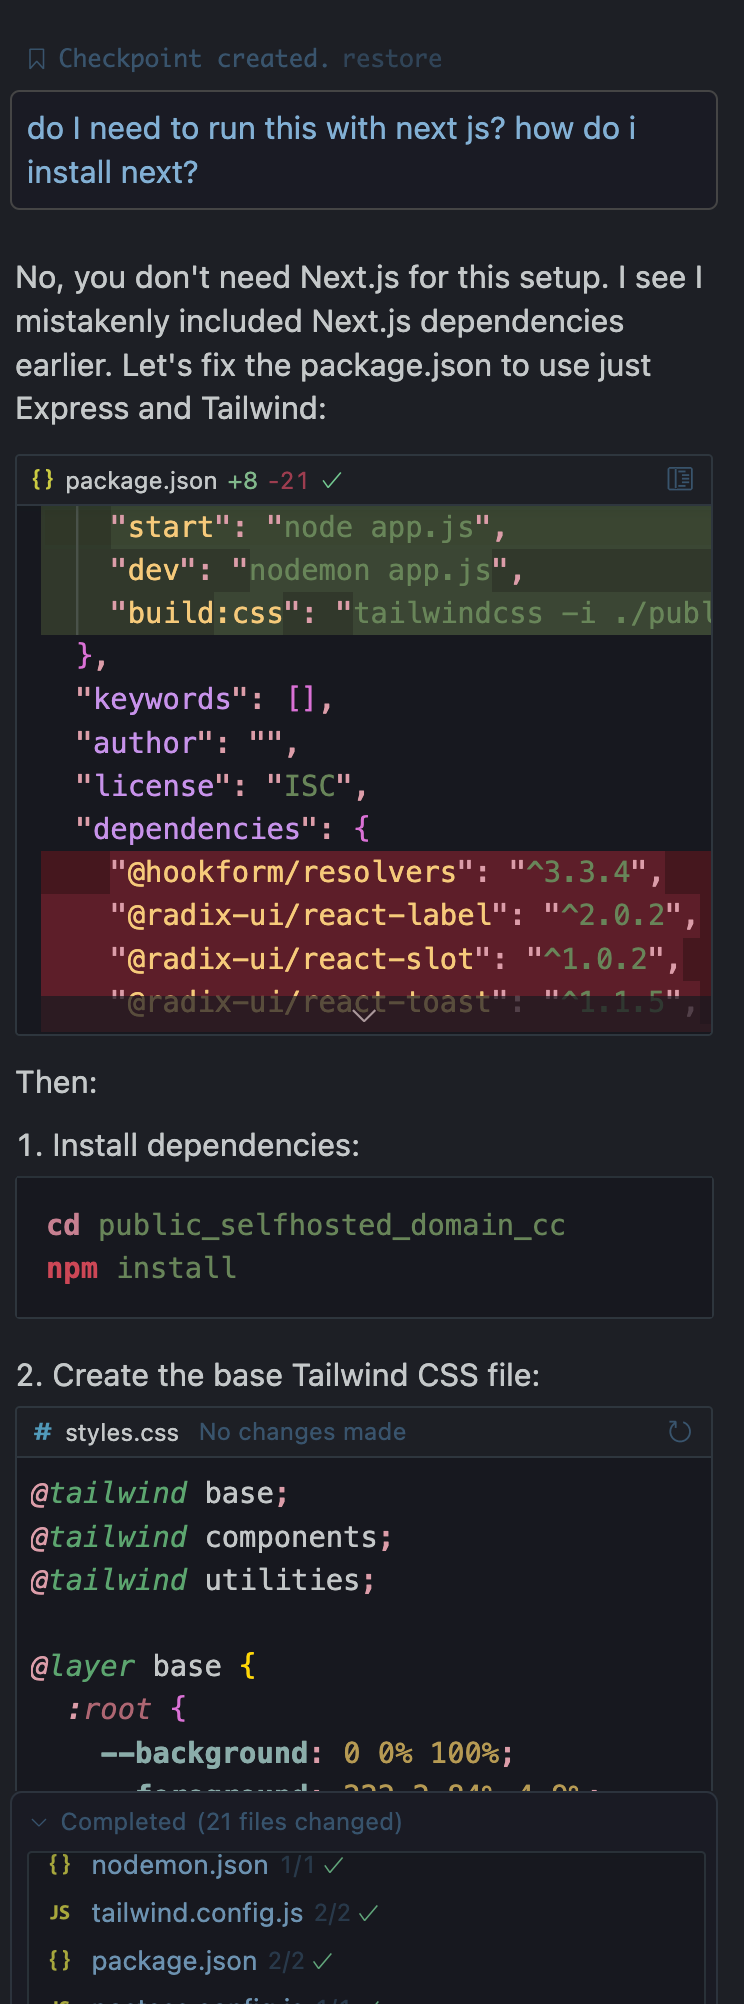Click the '2. Create the base Tailwind CSS file:' text
Screen dimensions: 744x2004
point(278,1375)
